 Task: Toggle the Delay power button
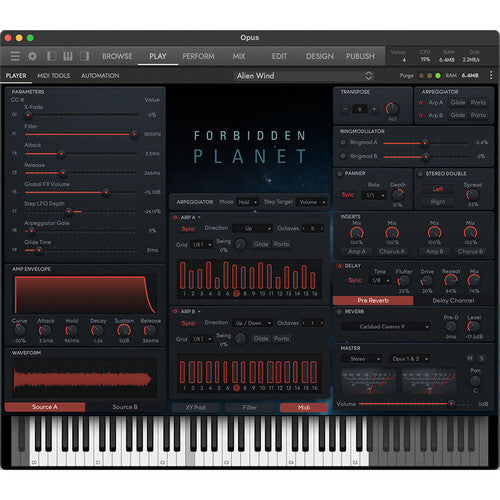coord(339,266)
